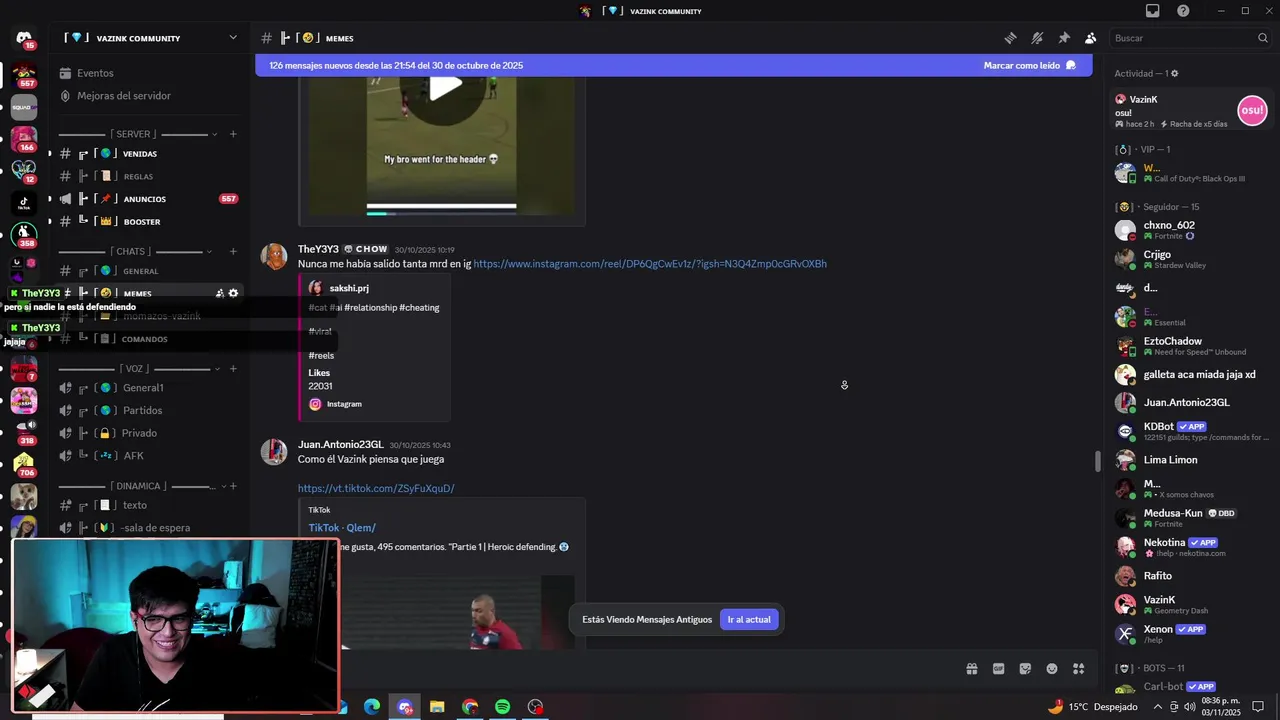Open the instagram.com reel link
The width and height of the screenshot is (1280, 720).
[x=650, y=264]
